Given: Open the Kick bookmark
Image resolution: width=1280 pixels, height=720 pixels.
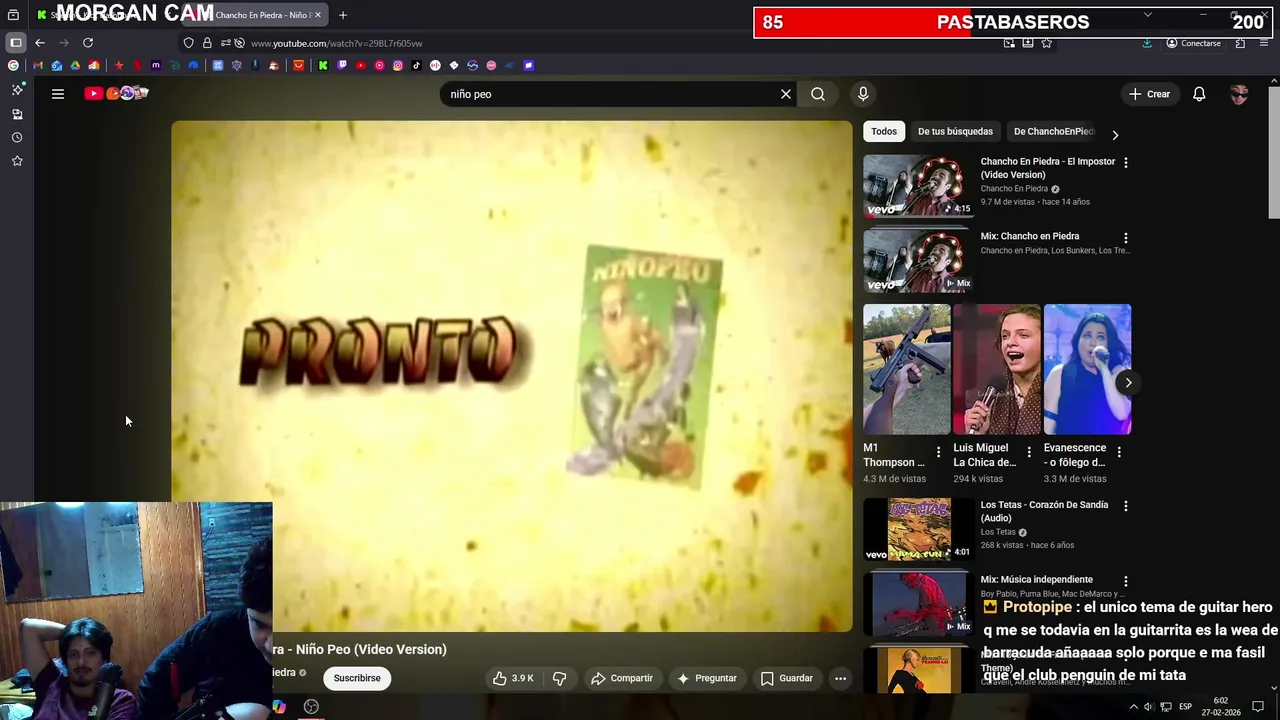Looking at the screenshot, I should 323,65.
